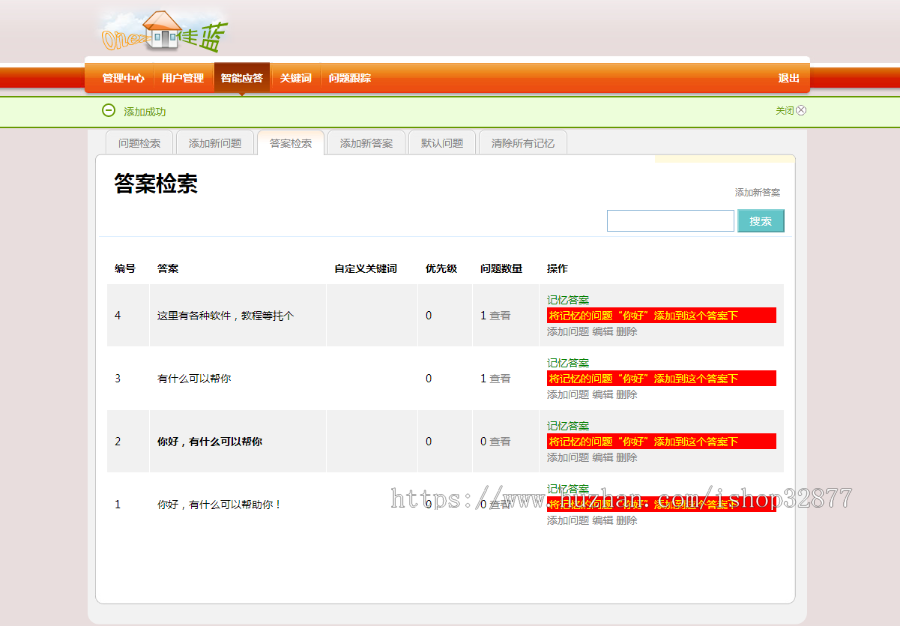Viewport: 900px width, 626px height.
Task: Click 删除 in row 2
Action: point(627,458)
